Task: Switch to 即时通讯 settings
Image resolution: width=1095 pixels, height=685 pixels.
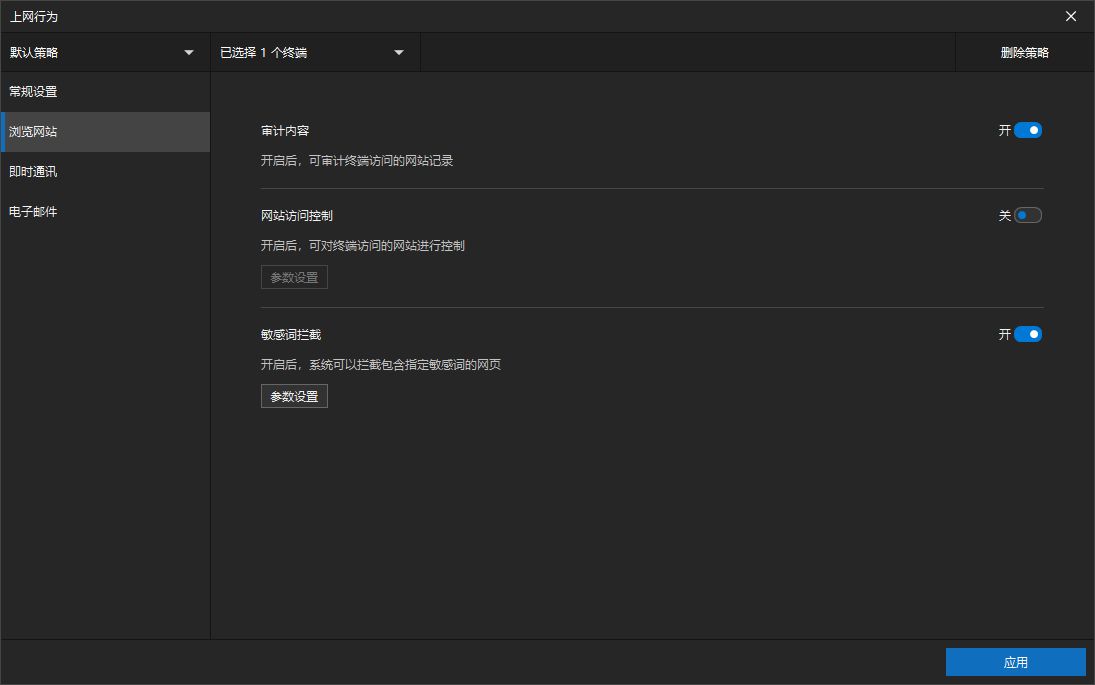Action: [x=105, y=172]
